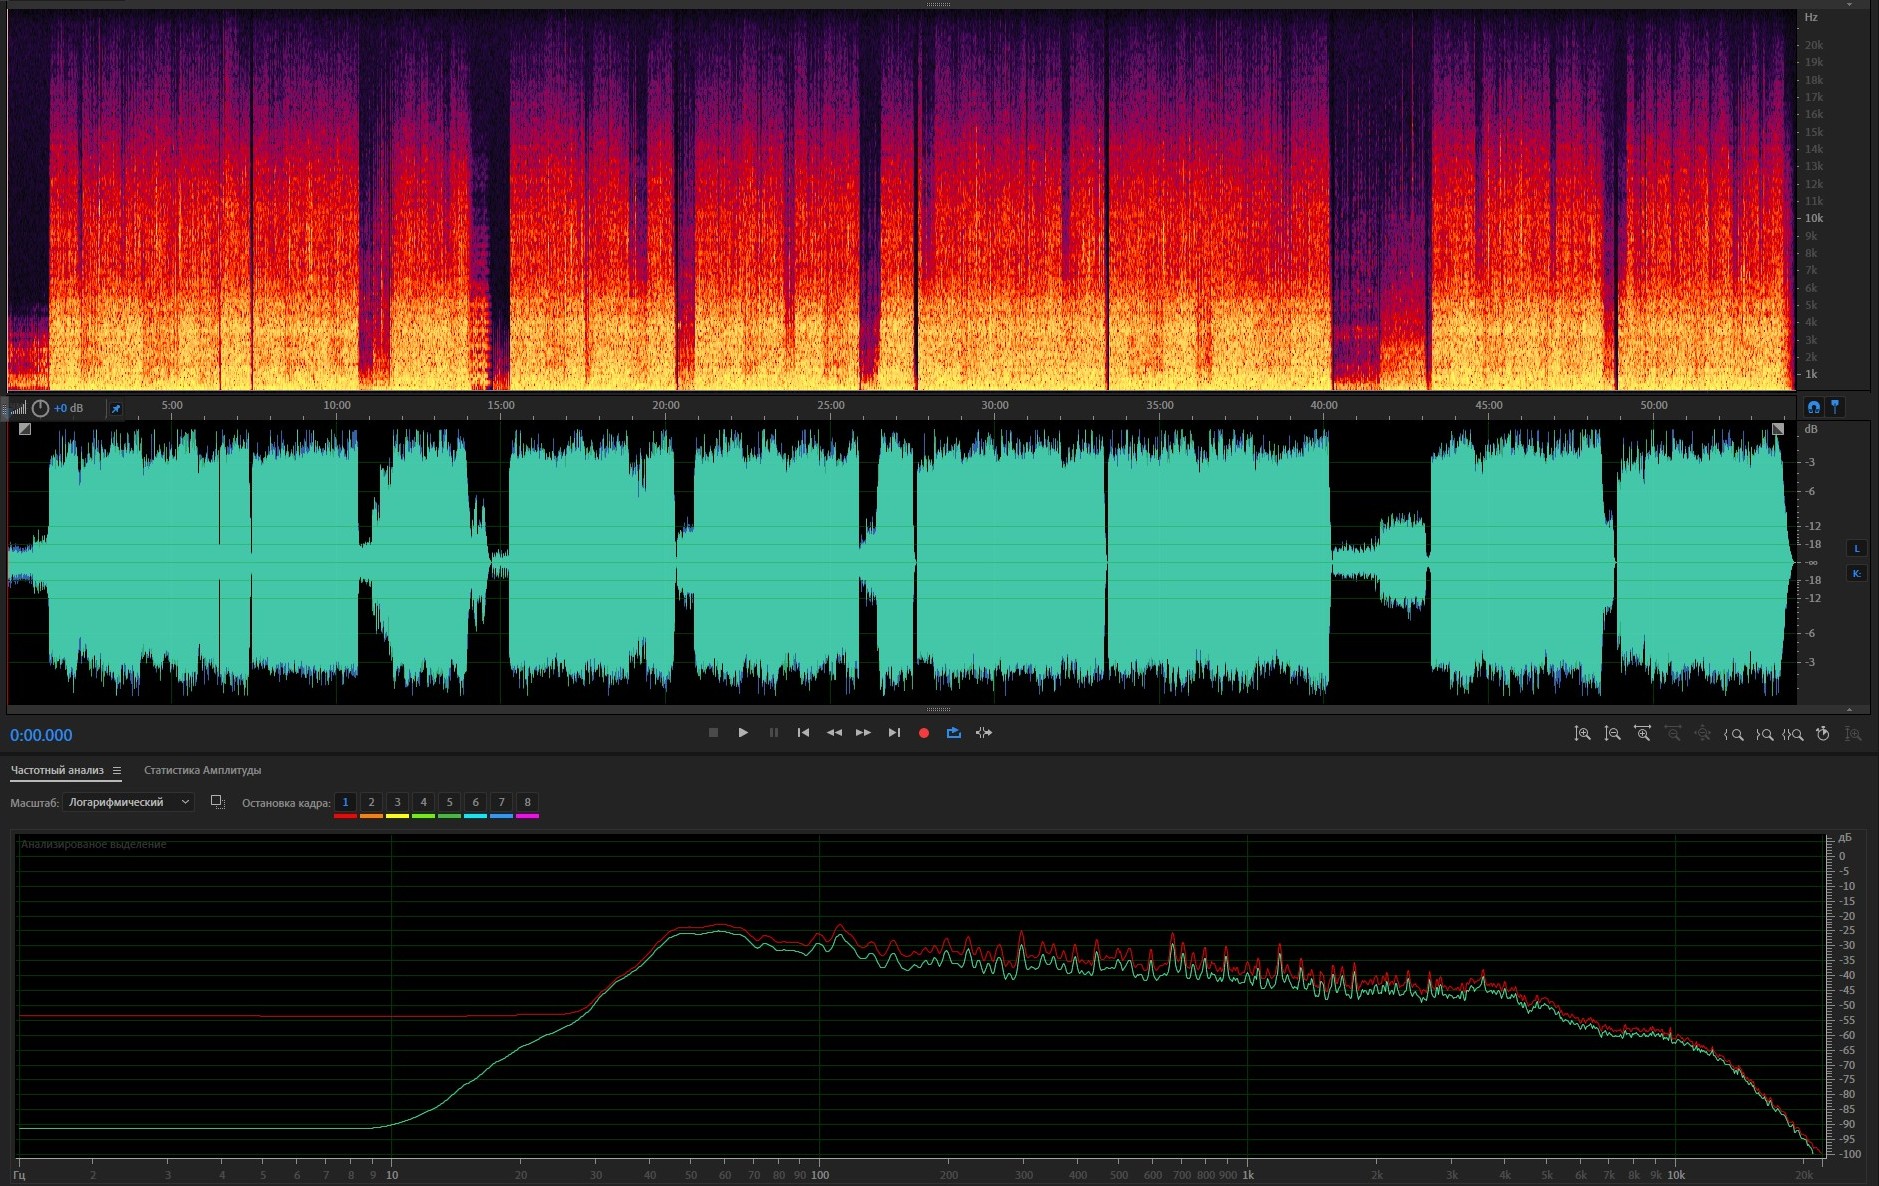Screen dimensions: 1879x1186
Task: Toggle loop playback icon
Action: [954, 733]
